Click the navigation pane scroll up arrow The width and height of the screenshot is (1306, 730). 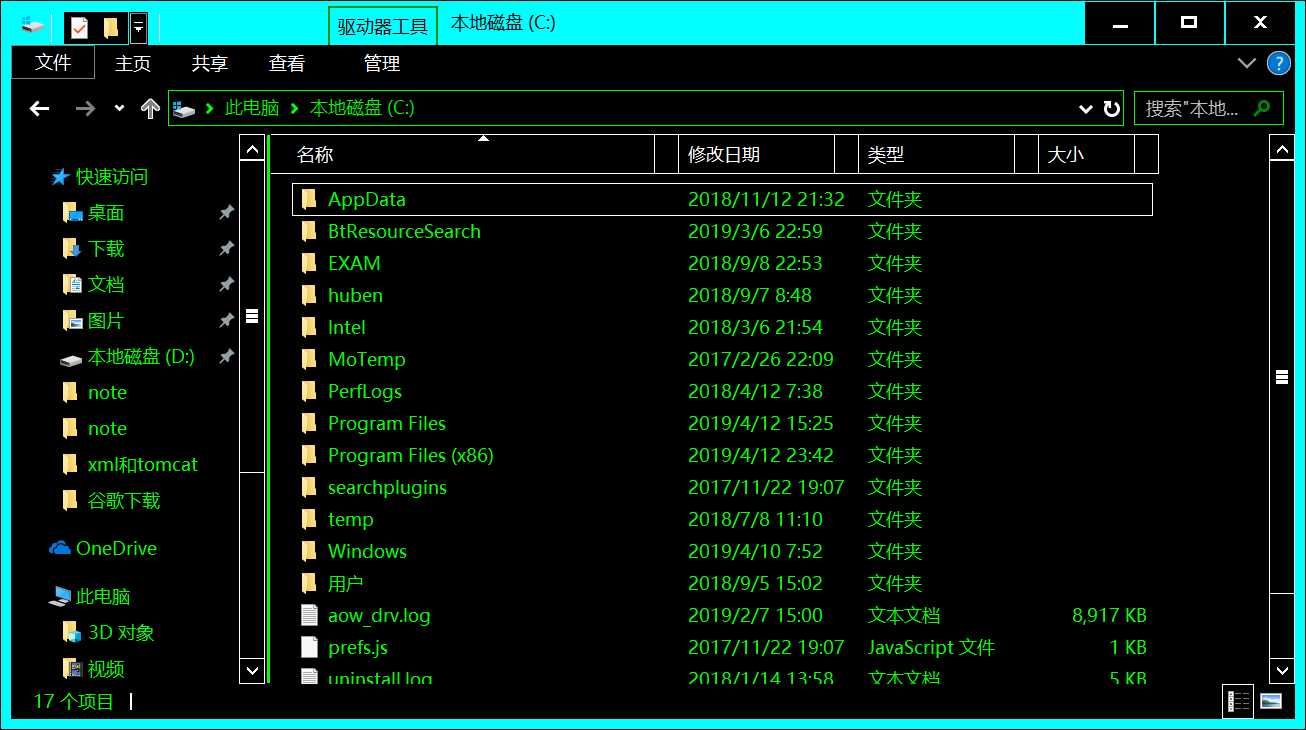click(x=252, y=149)
